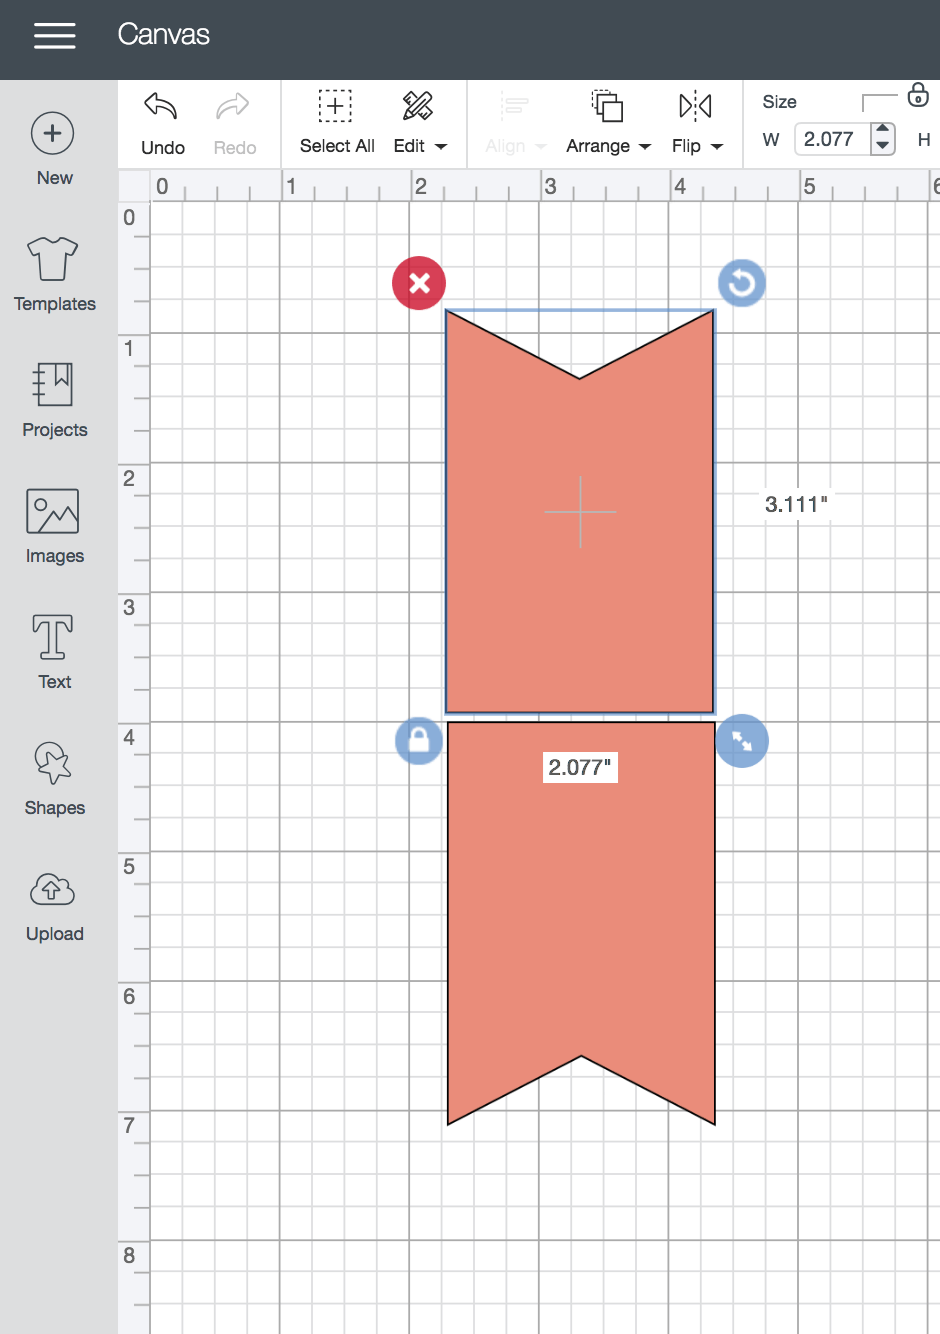The image size is (940, 1334).
Task: Click the rotate handle on the selected shape
Action: coord(742,283)
